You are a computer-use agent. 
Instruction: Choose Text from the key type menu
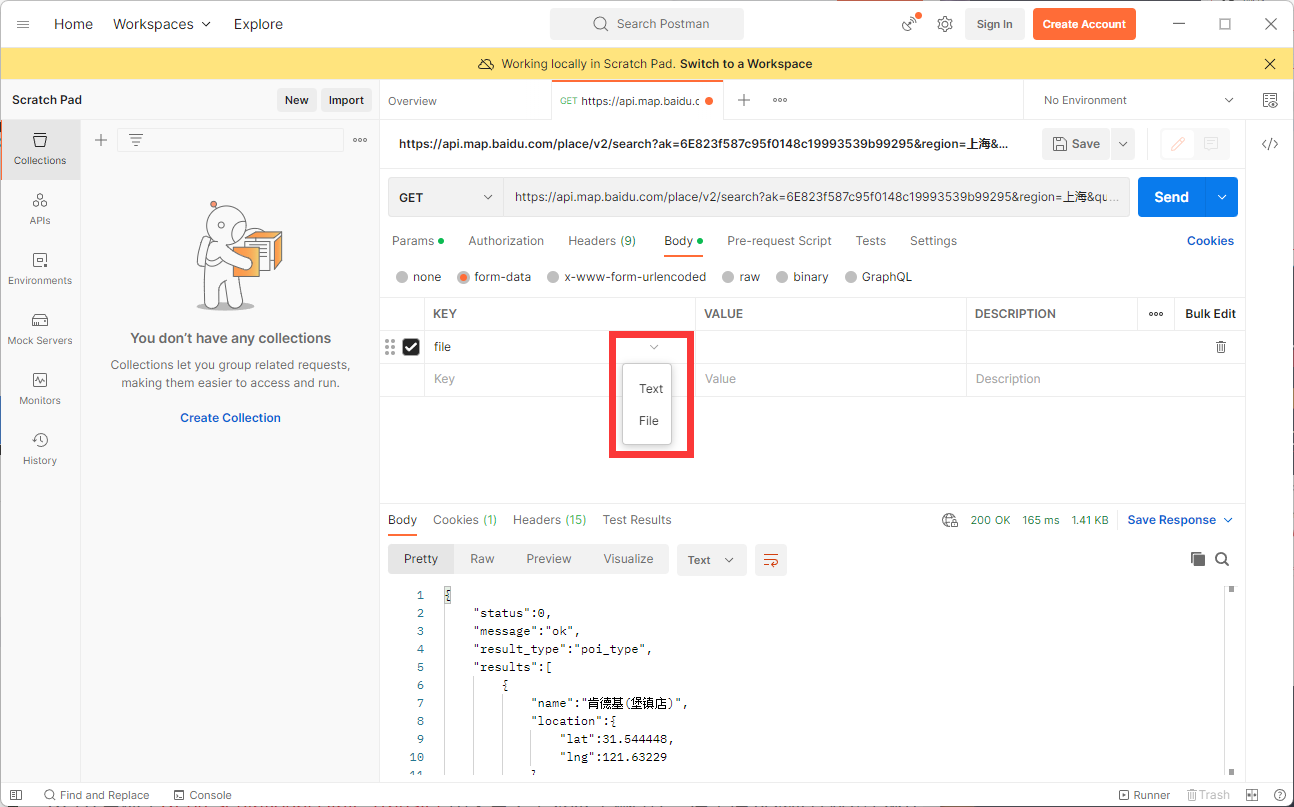[651, 389]
